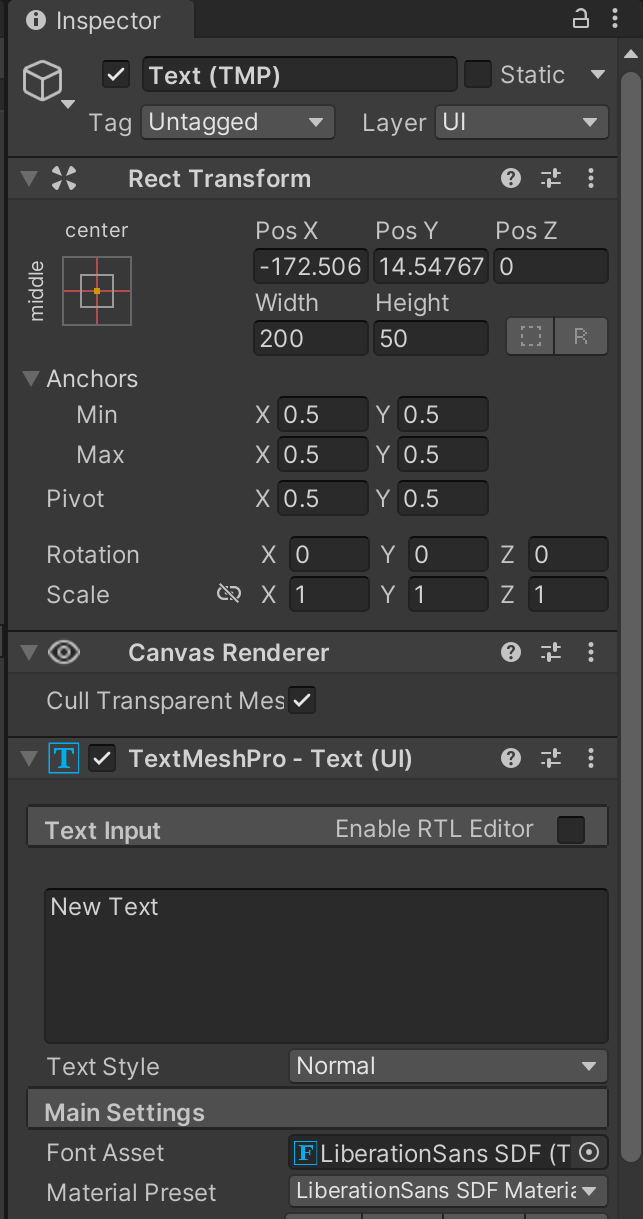The image size is (643, 1219).
Task: Uncheck Cull Transparent Mesh
Action: pyautogui.click(x=302, y=701)
